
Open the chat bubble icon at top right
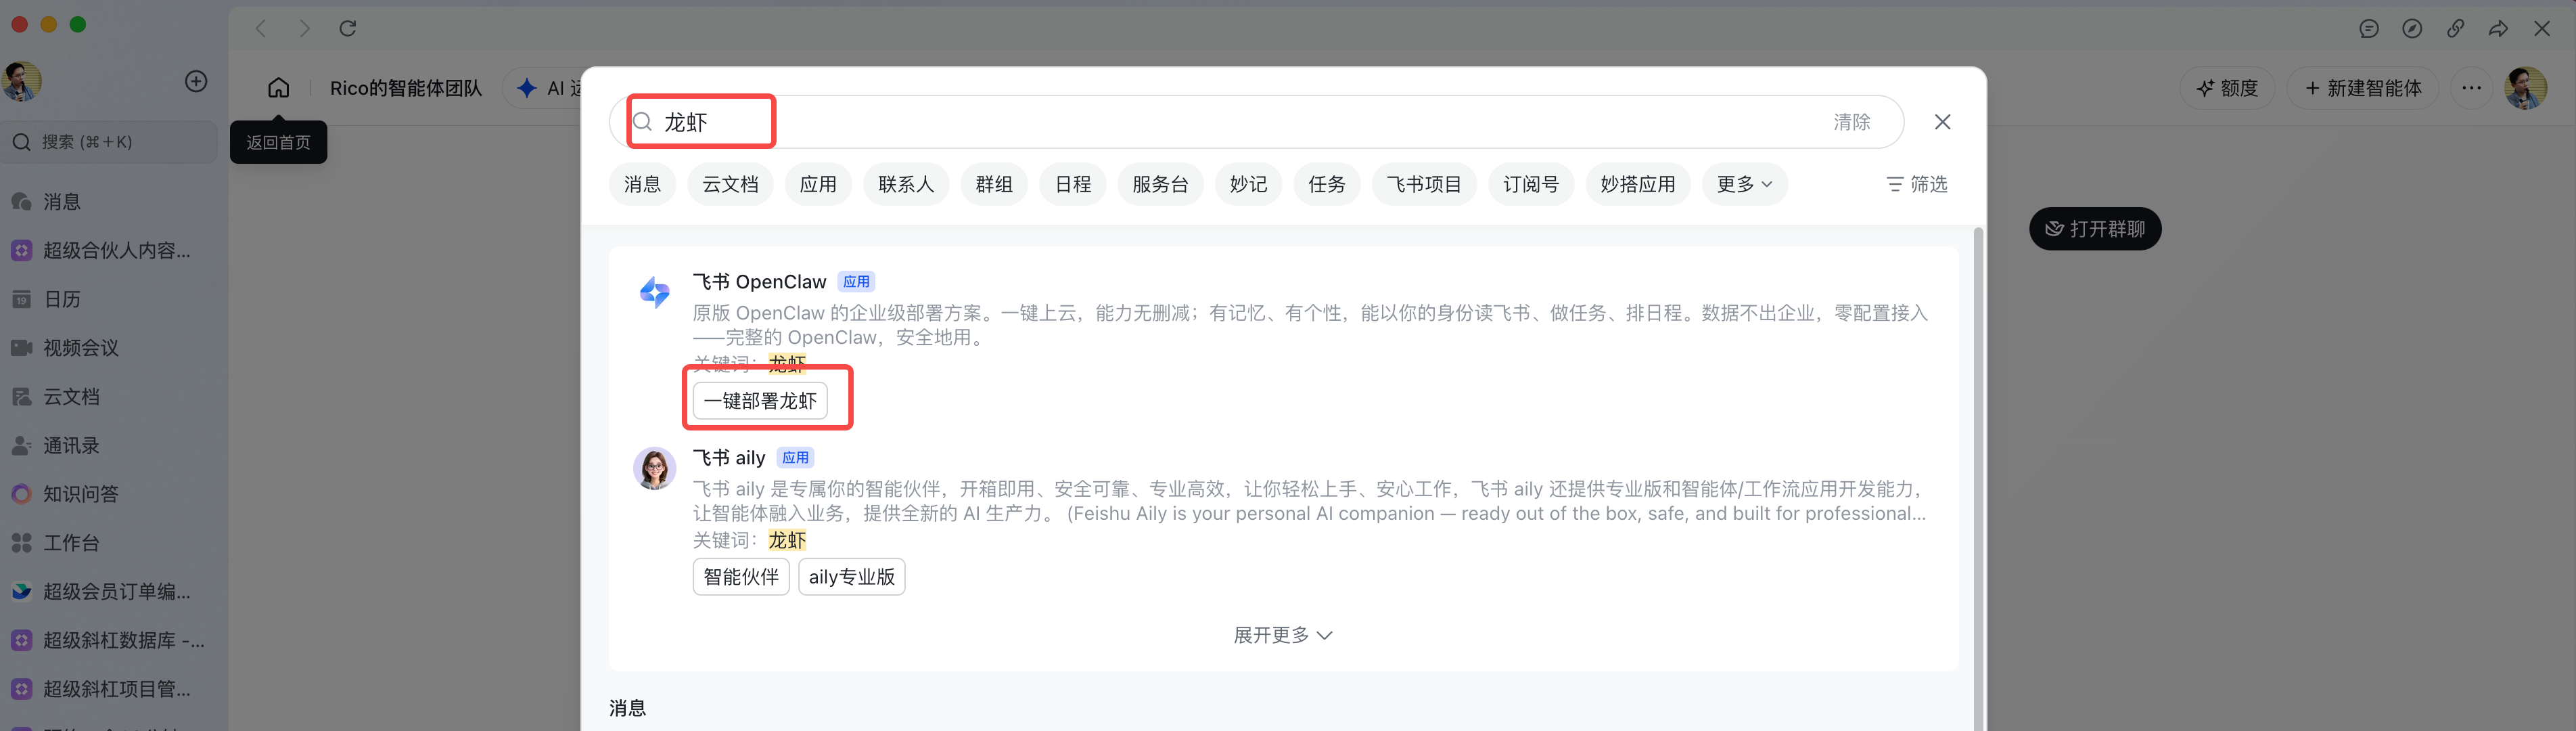tap(2369, 28)
